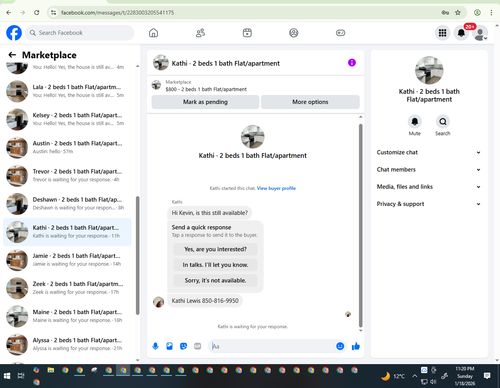Send quick reply 'In talks. I'll let you know.'
The image size is (500, 388).
point(215,265)
